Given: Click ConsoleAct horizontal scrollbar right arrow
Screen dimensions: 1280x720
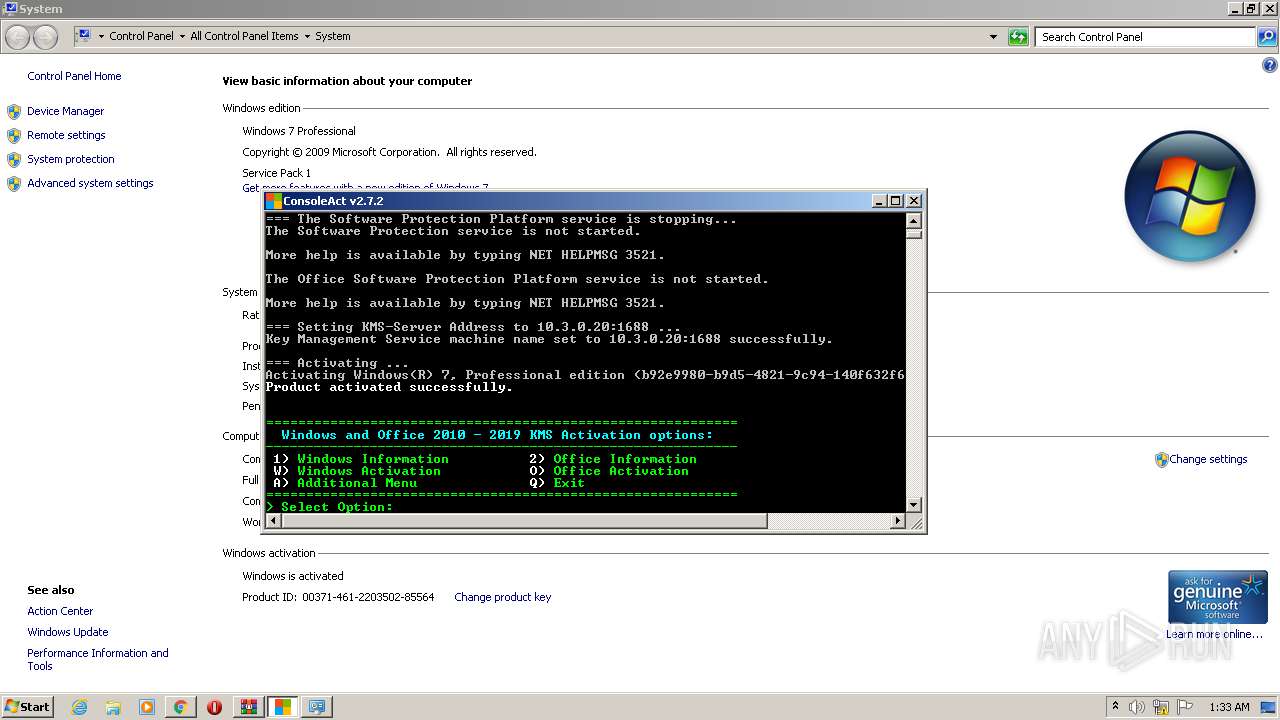Looking at the screenshot, I should [x=897, y=521].
